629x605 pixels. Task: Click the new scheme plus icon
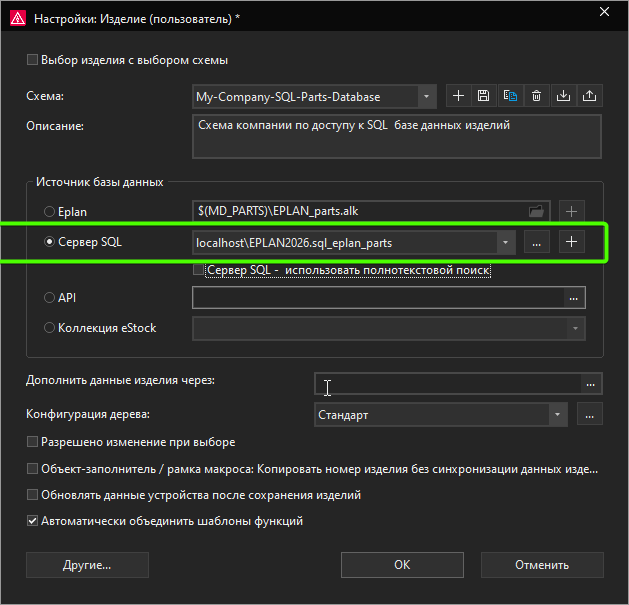pyautogui.click(x=459, y=96)
